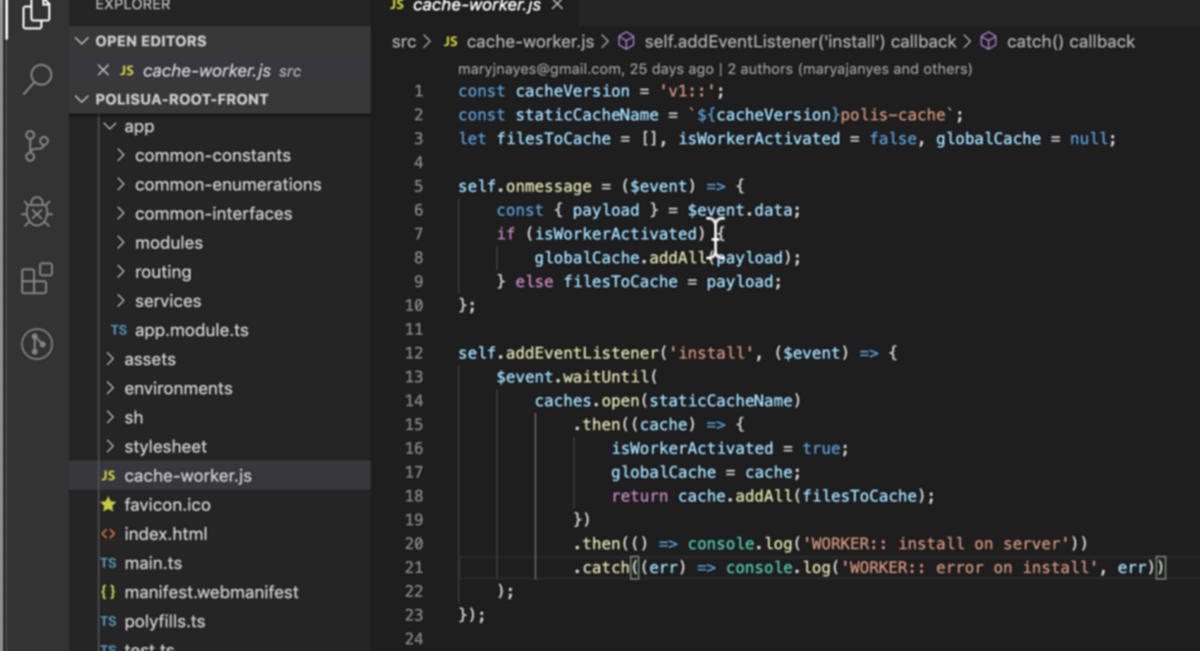Close cache-worker.js in Open Editors
This screenshot has width=1200, height=651.
(103, 71)
